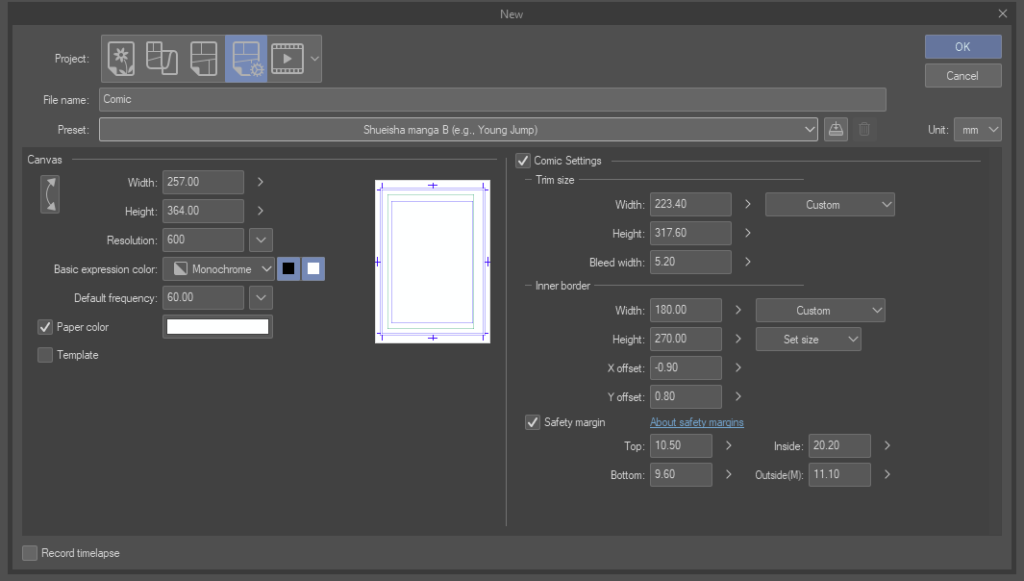
Task: Click the canvas Width field 257.00
Action: point(203,182)
